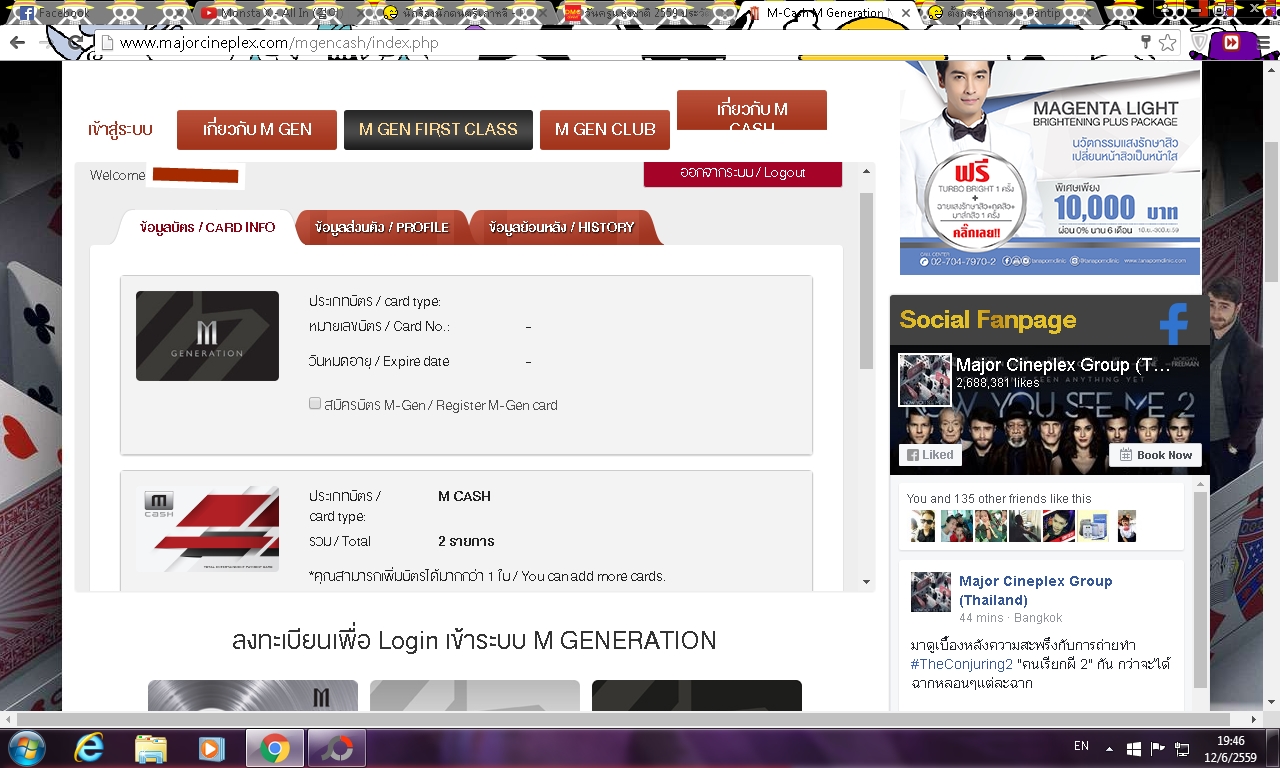Click the เข้าสู่ระบบ login link

tap(120, 130)
